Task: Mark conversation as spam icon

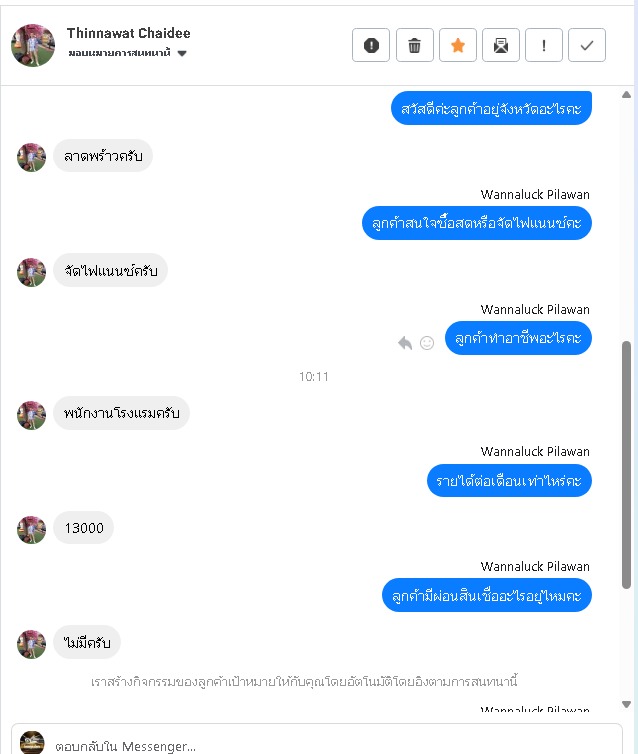Action: 371,45
